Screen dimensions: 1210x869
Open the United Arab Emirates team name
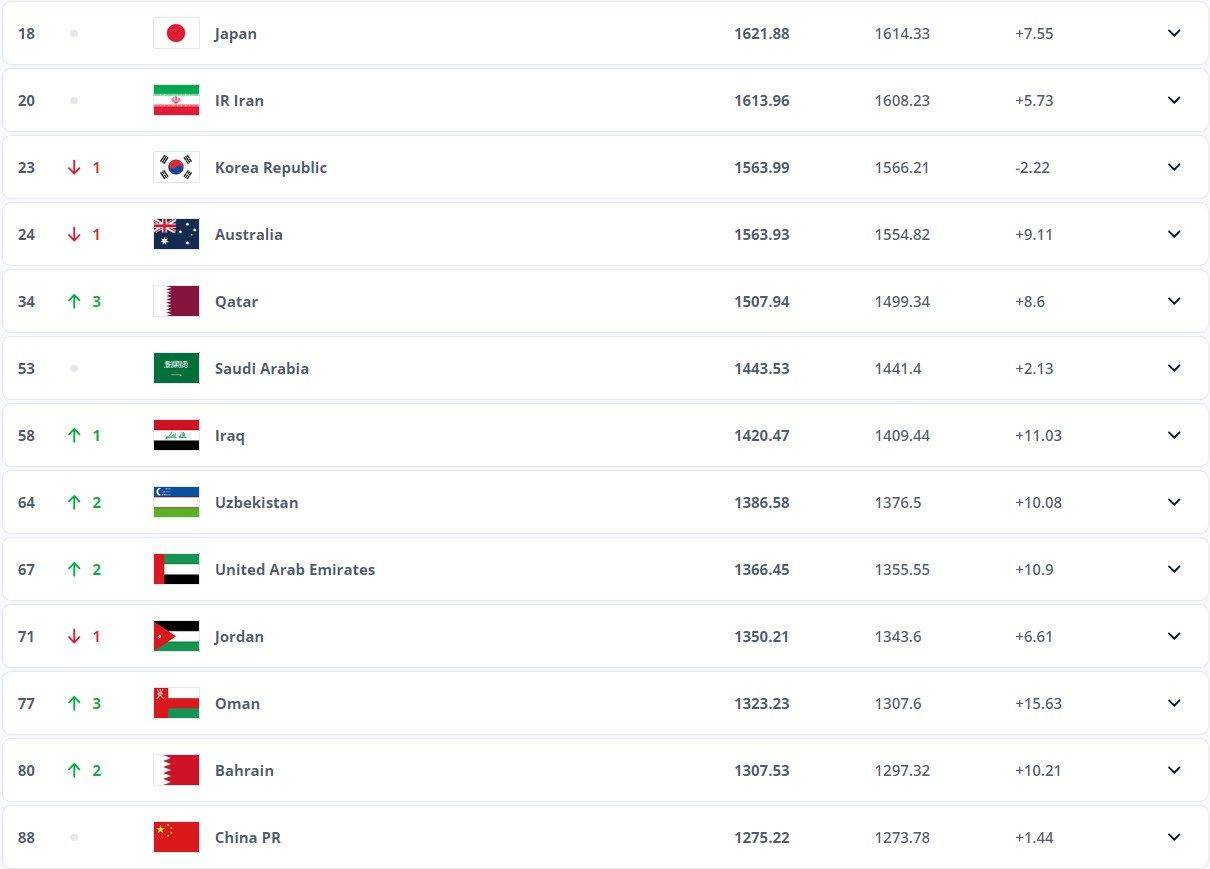pos(294,569)
